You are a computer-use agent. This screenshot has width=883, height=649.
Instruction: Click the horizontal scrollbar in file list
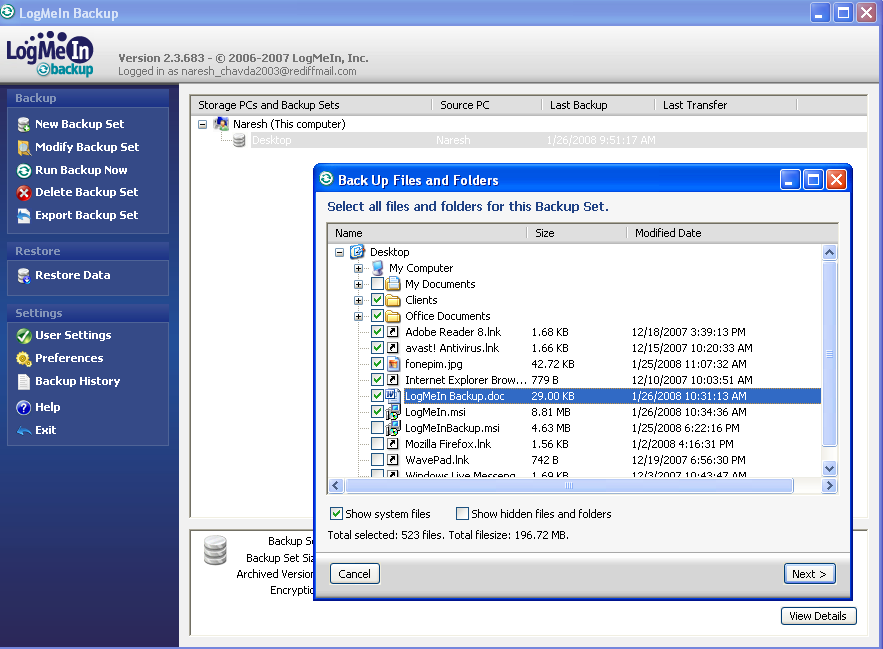(568, 486)
